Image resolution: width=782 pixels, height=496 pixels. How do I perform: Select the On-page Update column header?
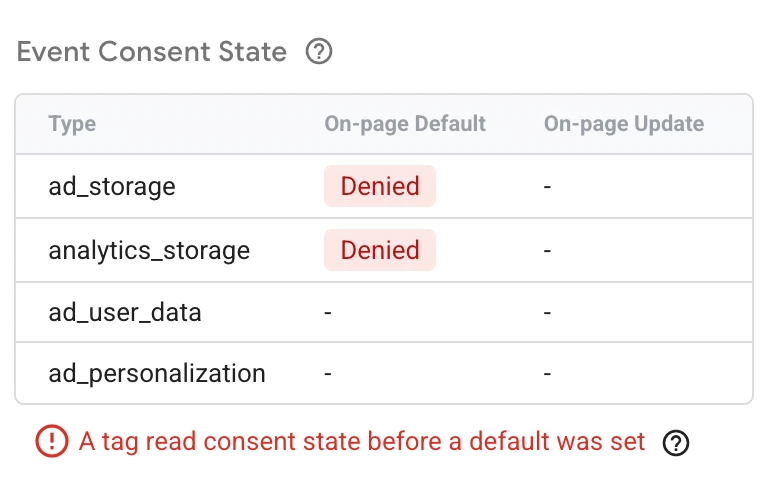point(624,124)
